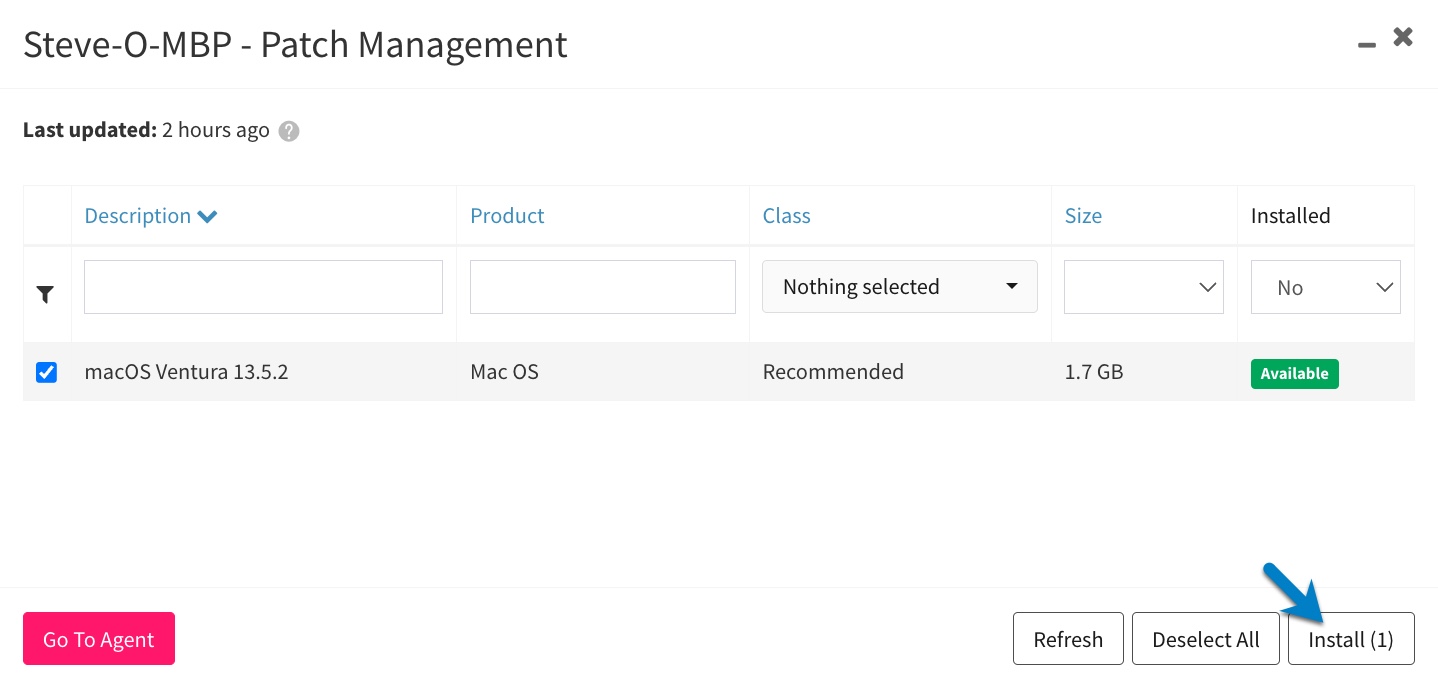This screenshot has height=688, width=1438.
Task: Sort by Product column header
Action: tap(507, 216)
